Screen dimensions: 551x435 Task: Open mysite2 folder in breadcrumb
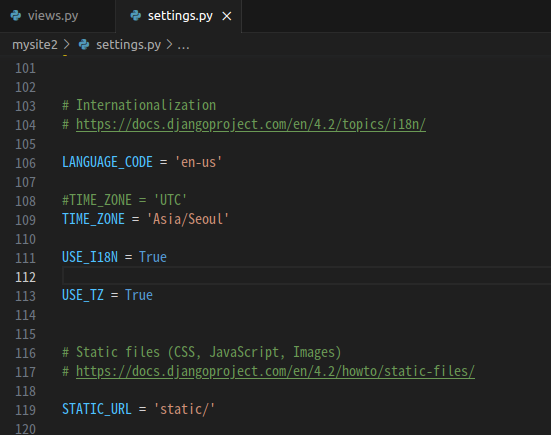point(35,45)
